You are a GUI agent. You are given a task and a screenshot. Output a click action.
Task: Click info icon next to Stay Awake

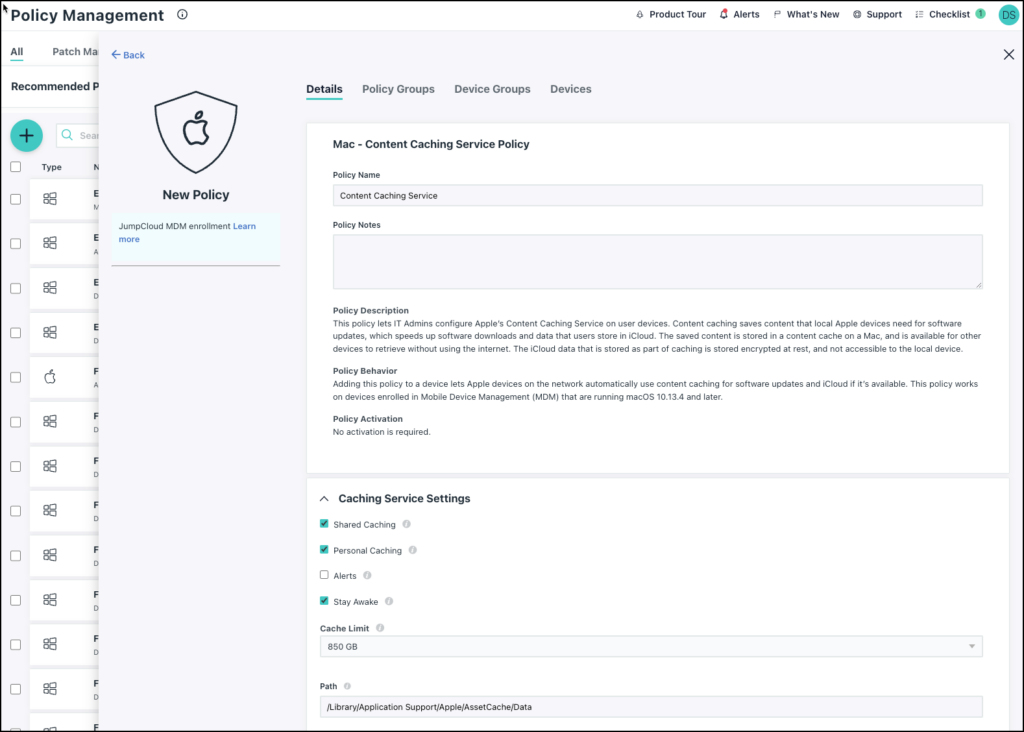[x=389, y=602]
